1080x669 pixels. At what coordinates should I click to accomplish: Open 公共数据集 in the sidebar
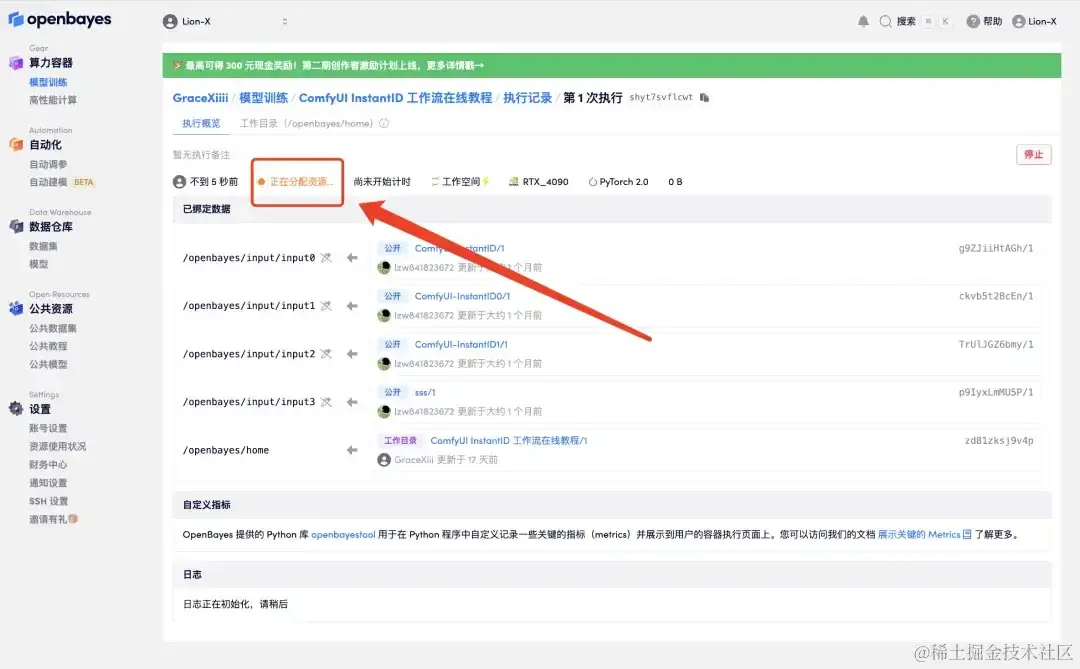point(53,328)
